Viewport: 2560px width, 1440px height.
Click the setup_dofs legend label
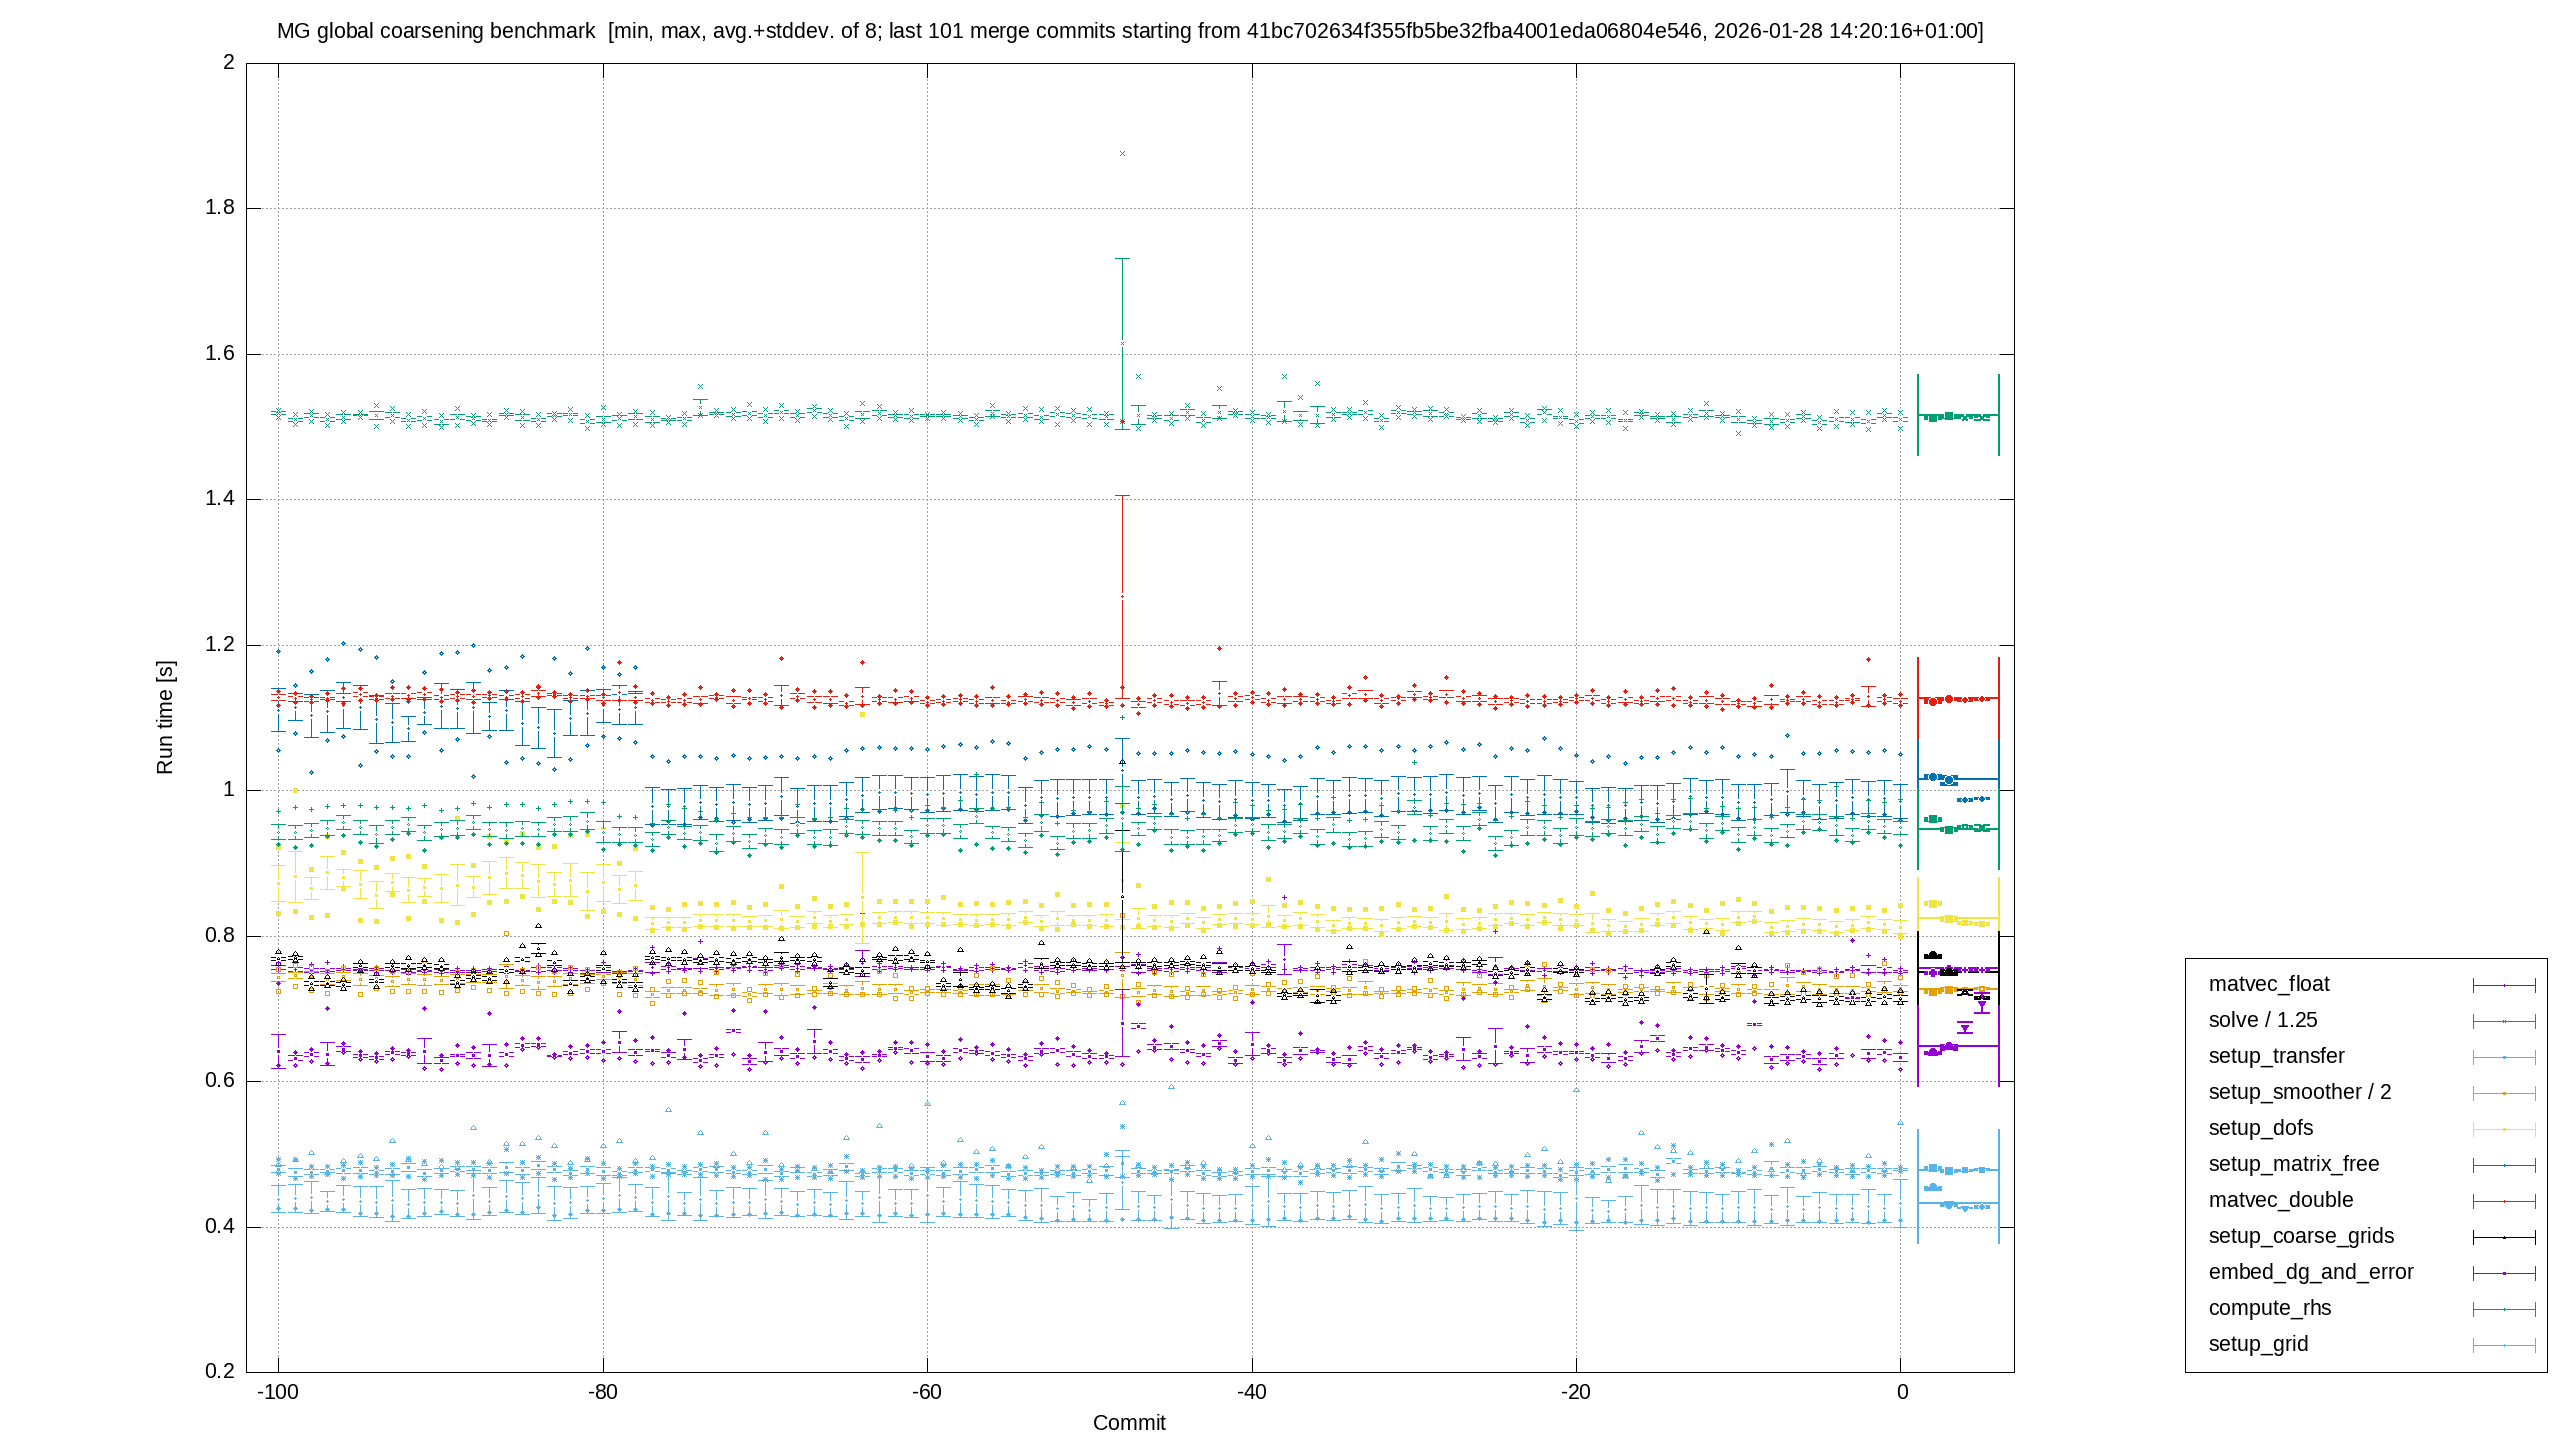pos(2261,1128)
